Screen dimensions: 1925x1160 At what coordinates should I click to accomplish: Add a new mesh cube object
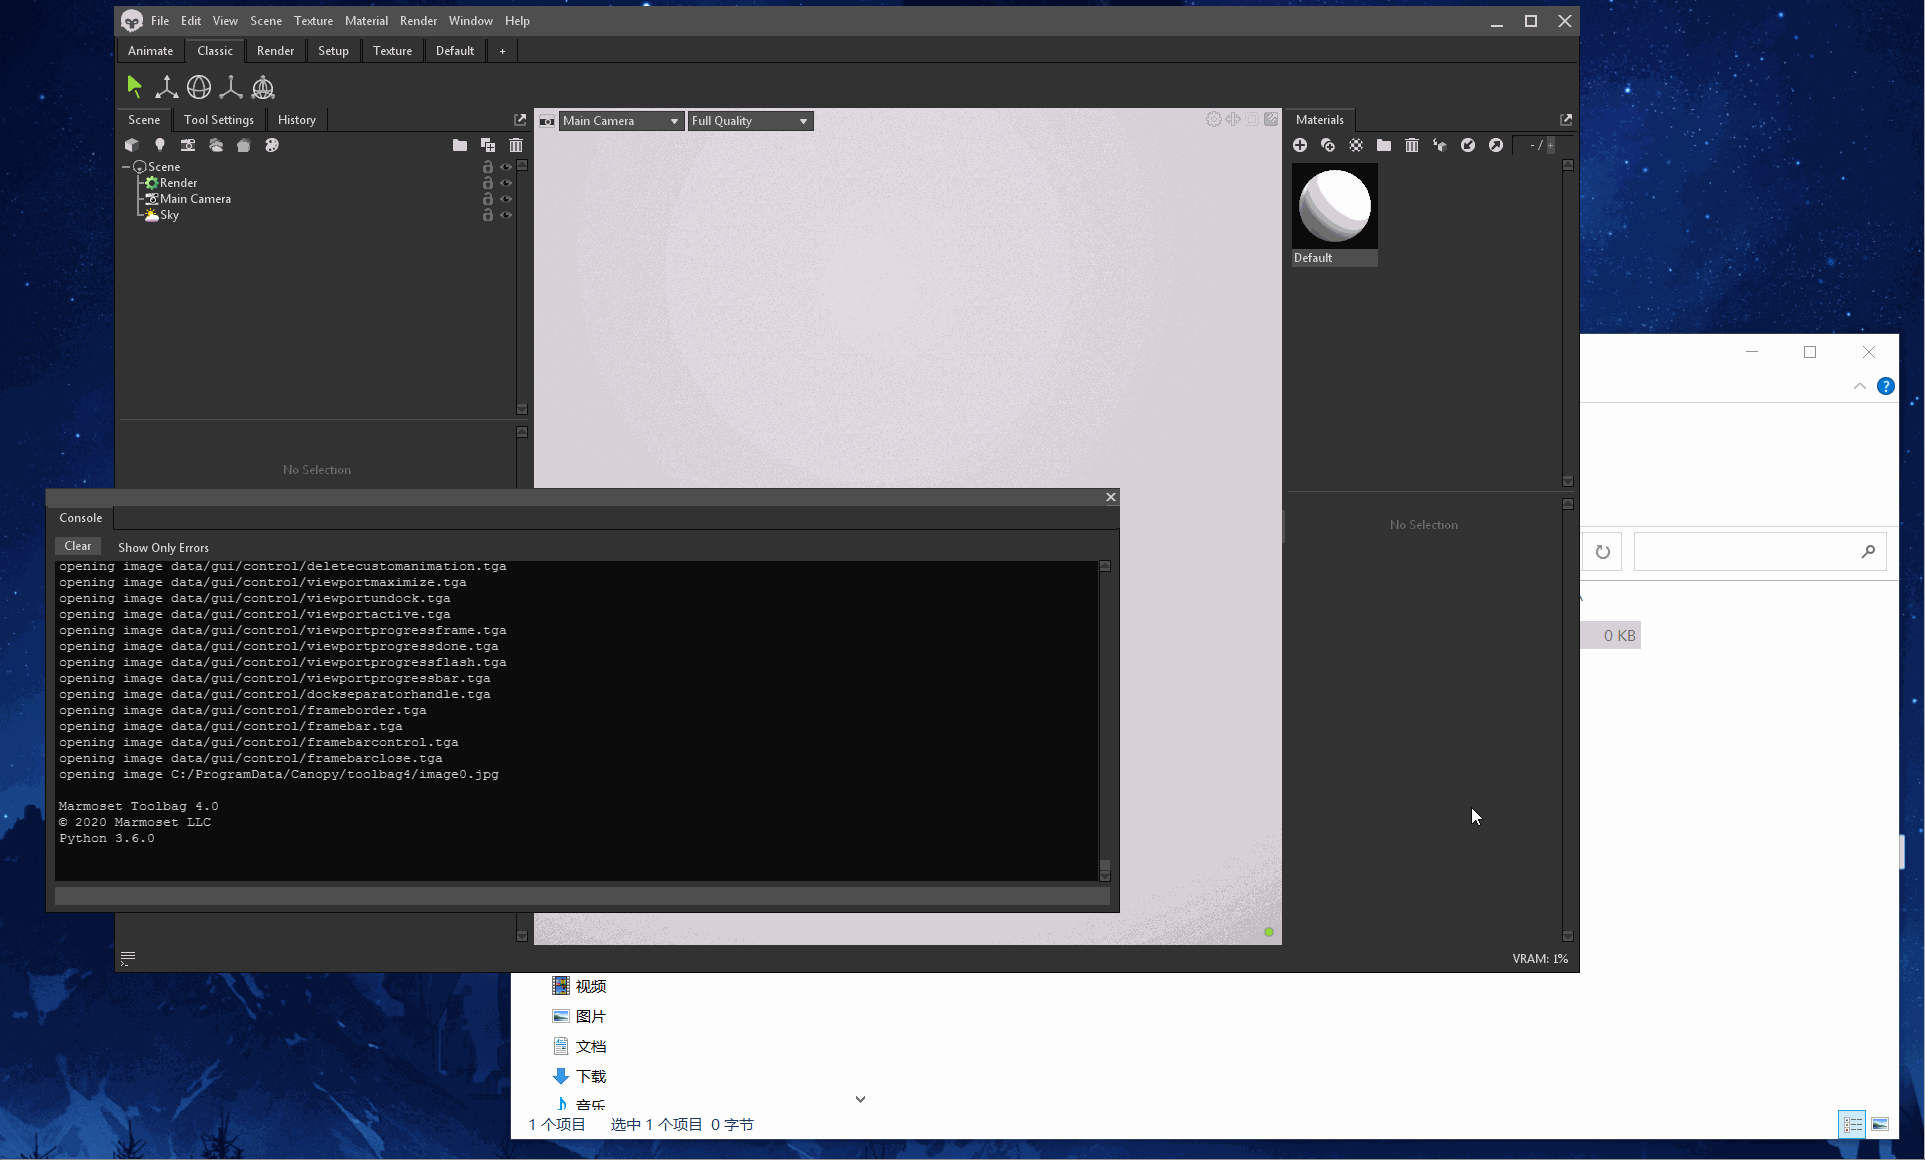131,145
